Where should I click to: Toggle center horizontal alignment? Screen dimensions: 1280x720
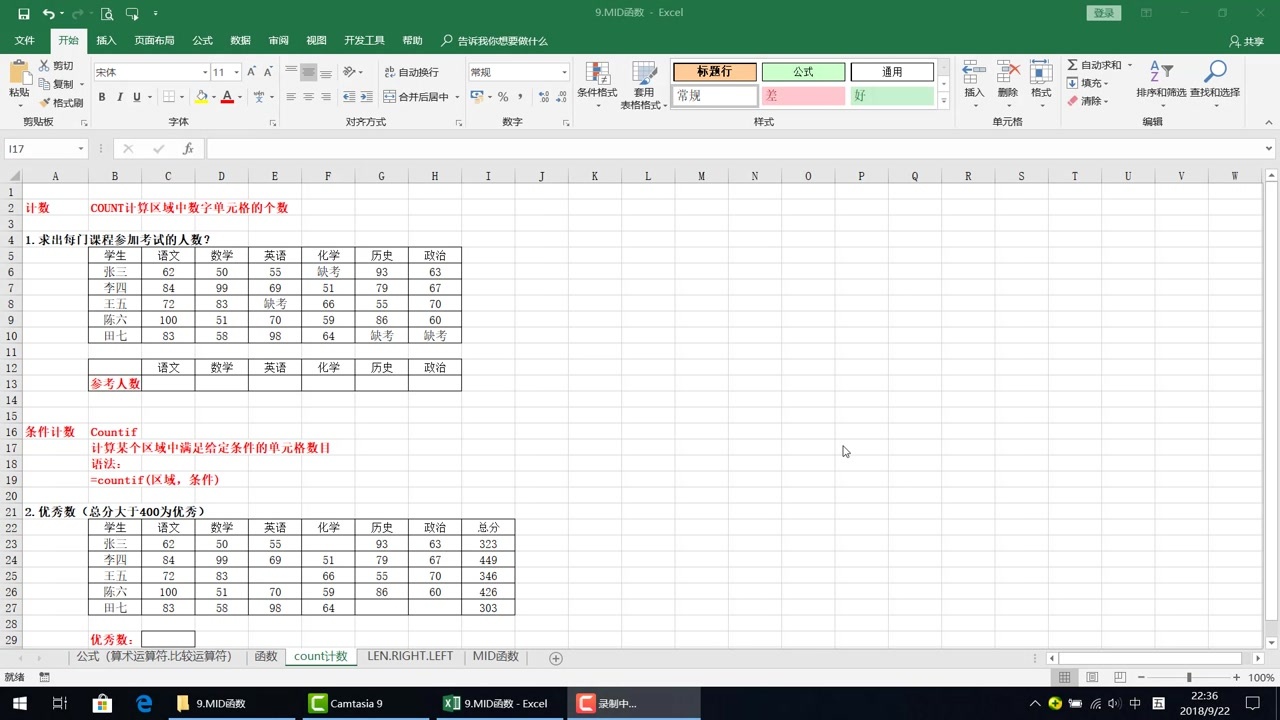pyautogui.click(x=309, y=97)
